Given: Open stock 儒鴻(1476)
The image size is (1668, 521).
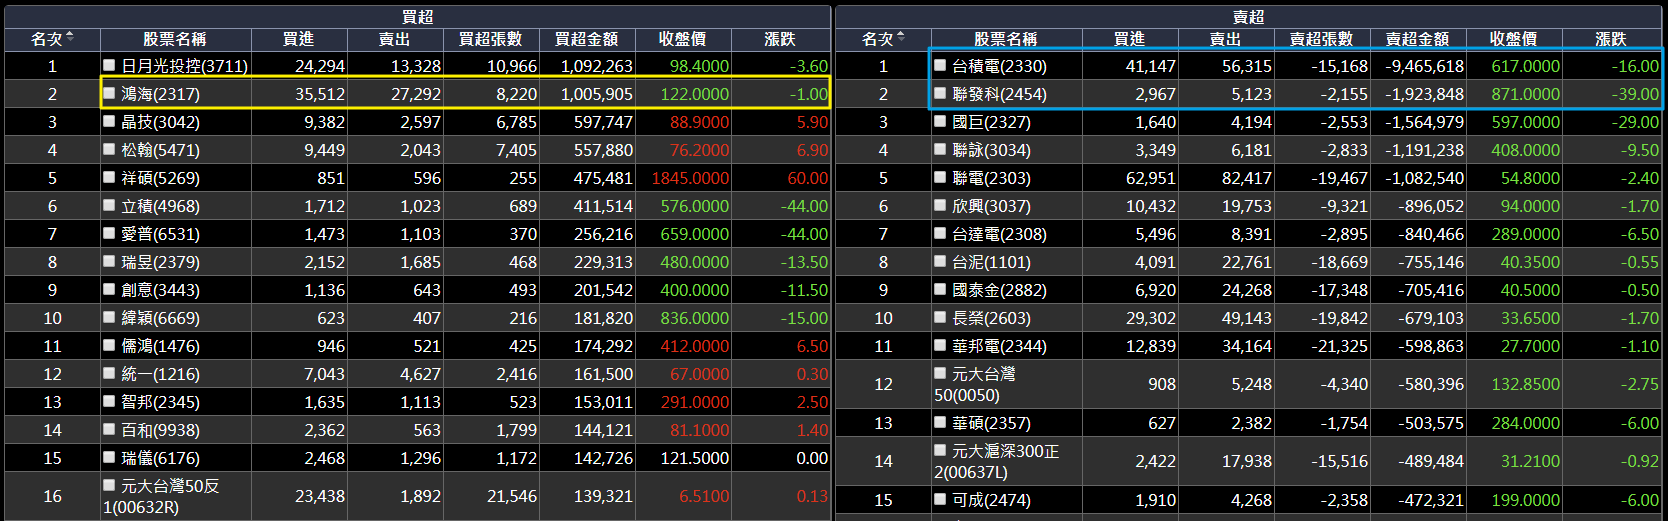Looking at the screenshot, I should [x=160, y=346].
